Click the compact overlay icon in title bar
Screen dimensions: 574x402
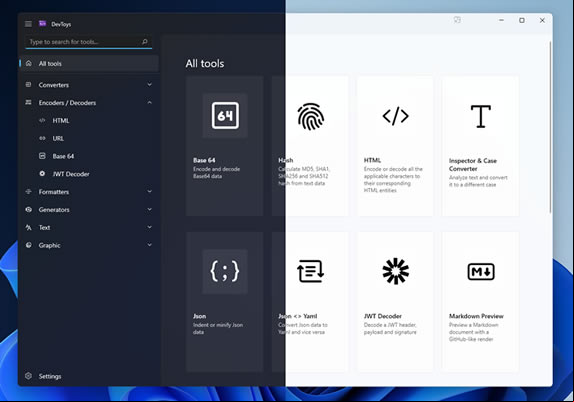click(x=457, y=20)
